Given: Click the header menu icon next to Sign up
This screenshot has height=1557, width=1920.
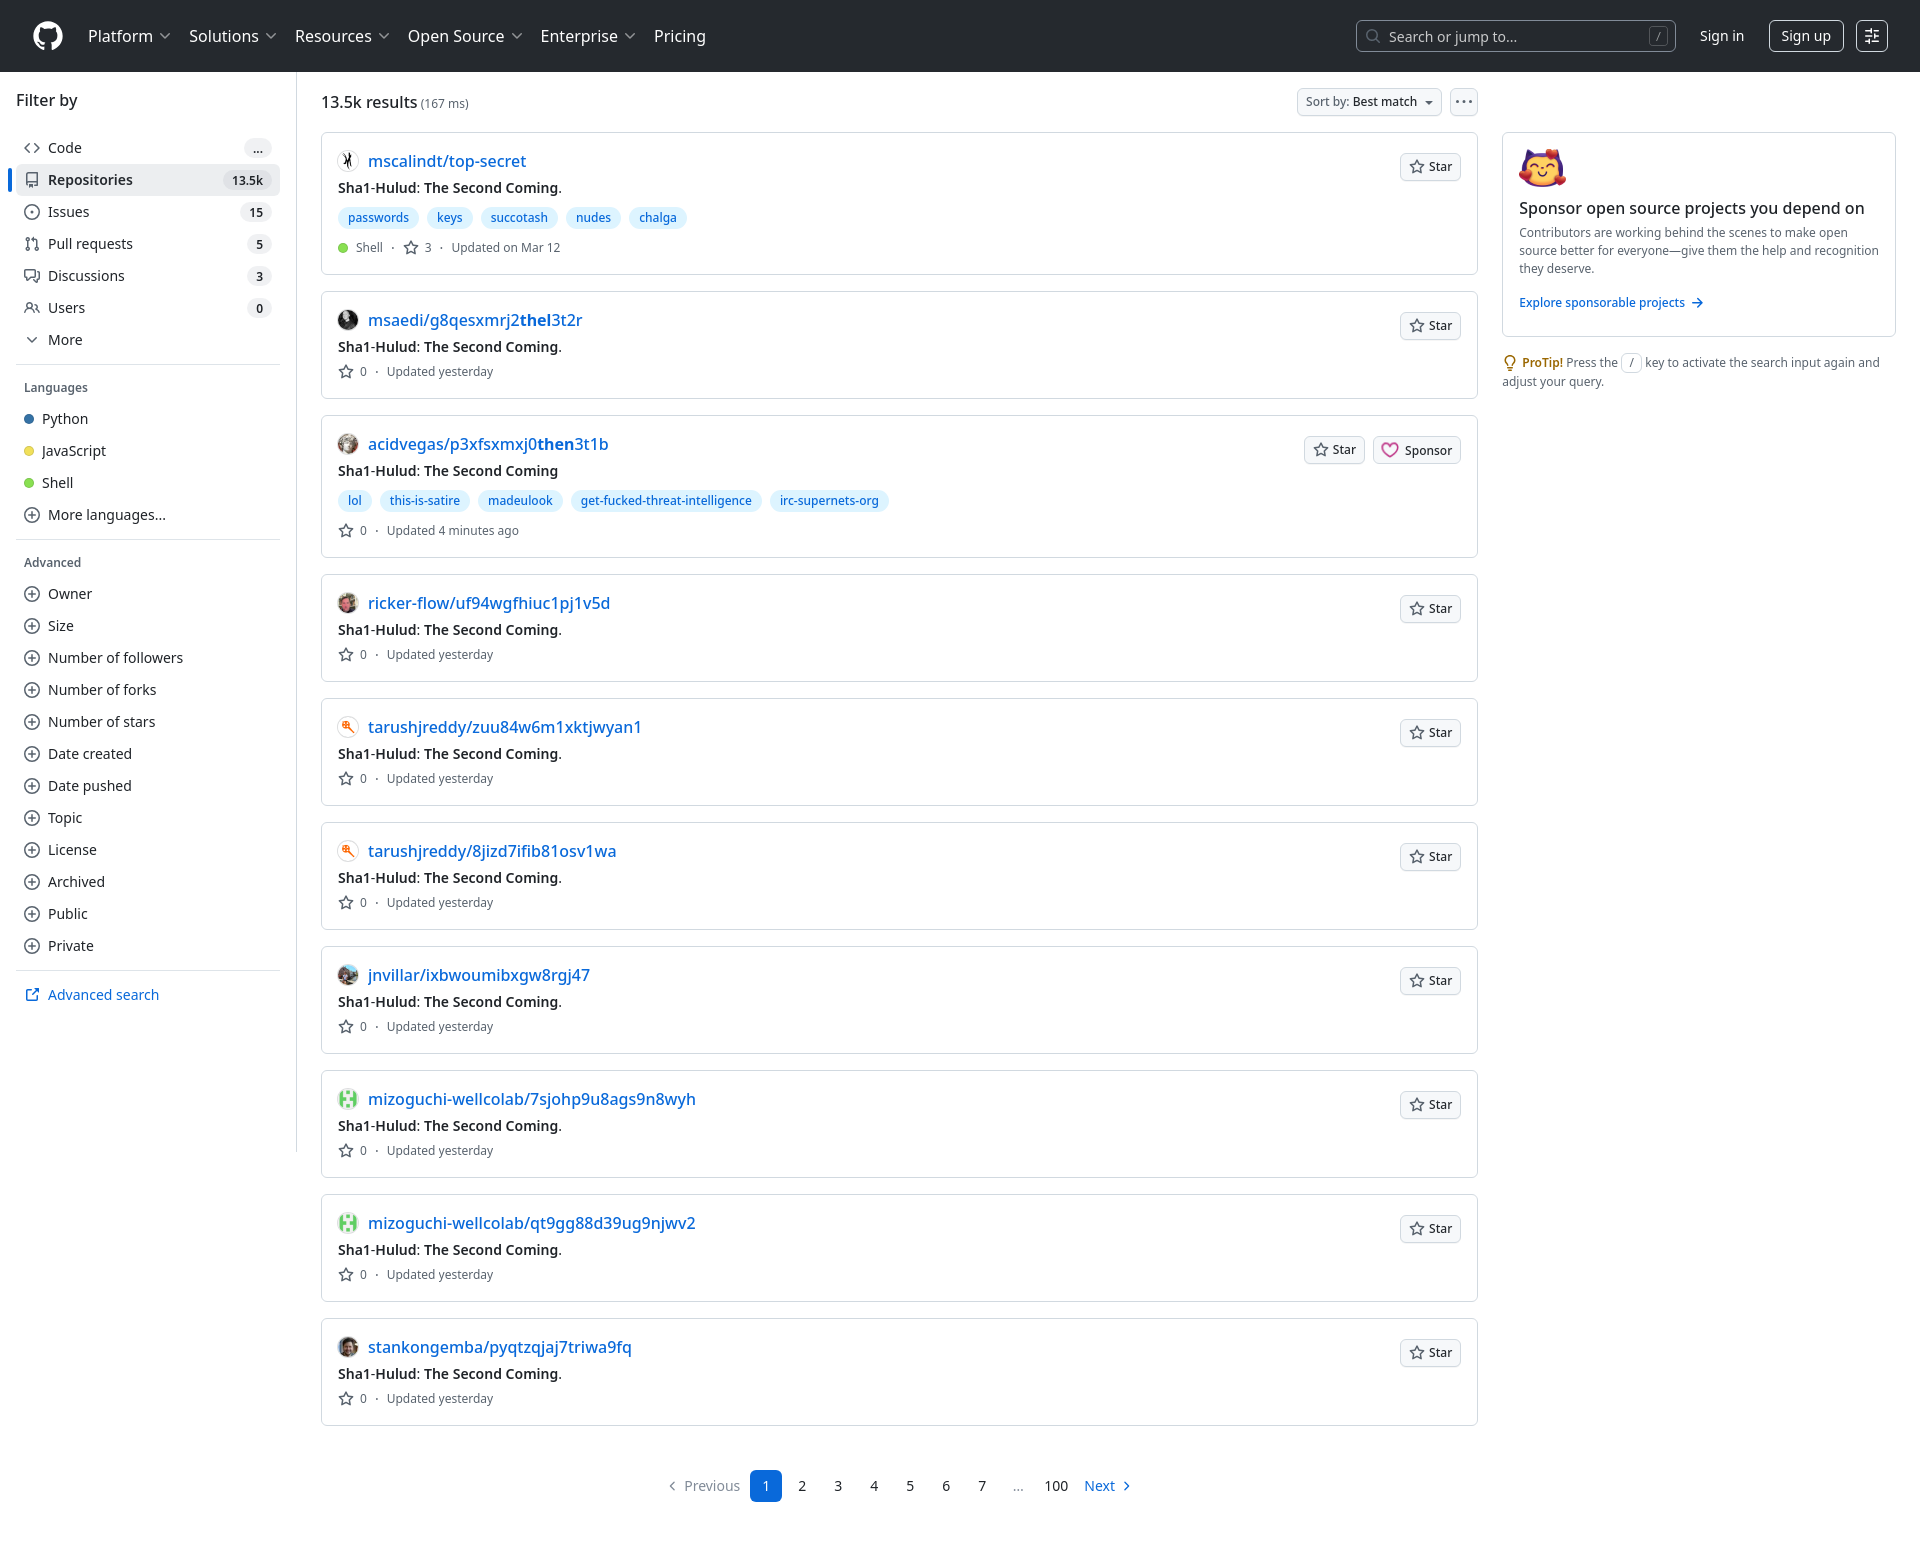Looking at the screenshot, I should tap(1871, 36).
